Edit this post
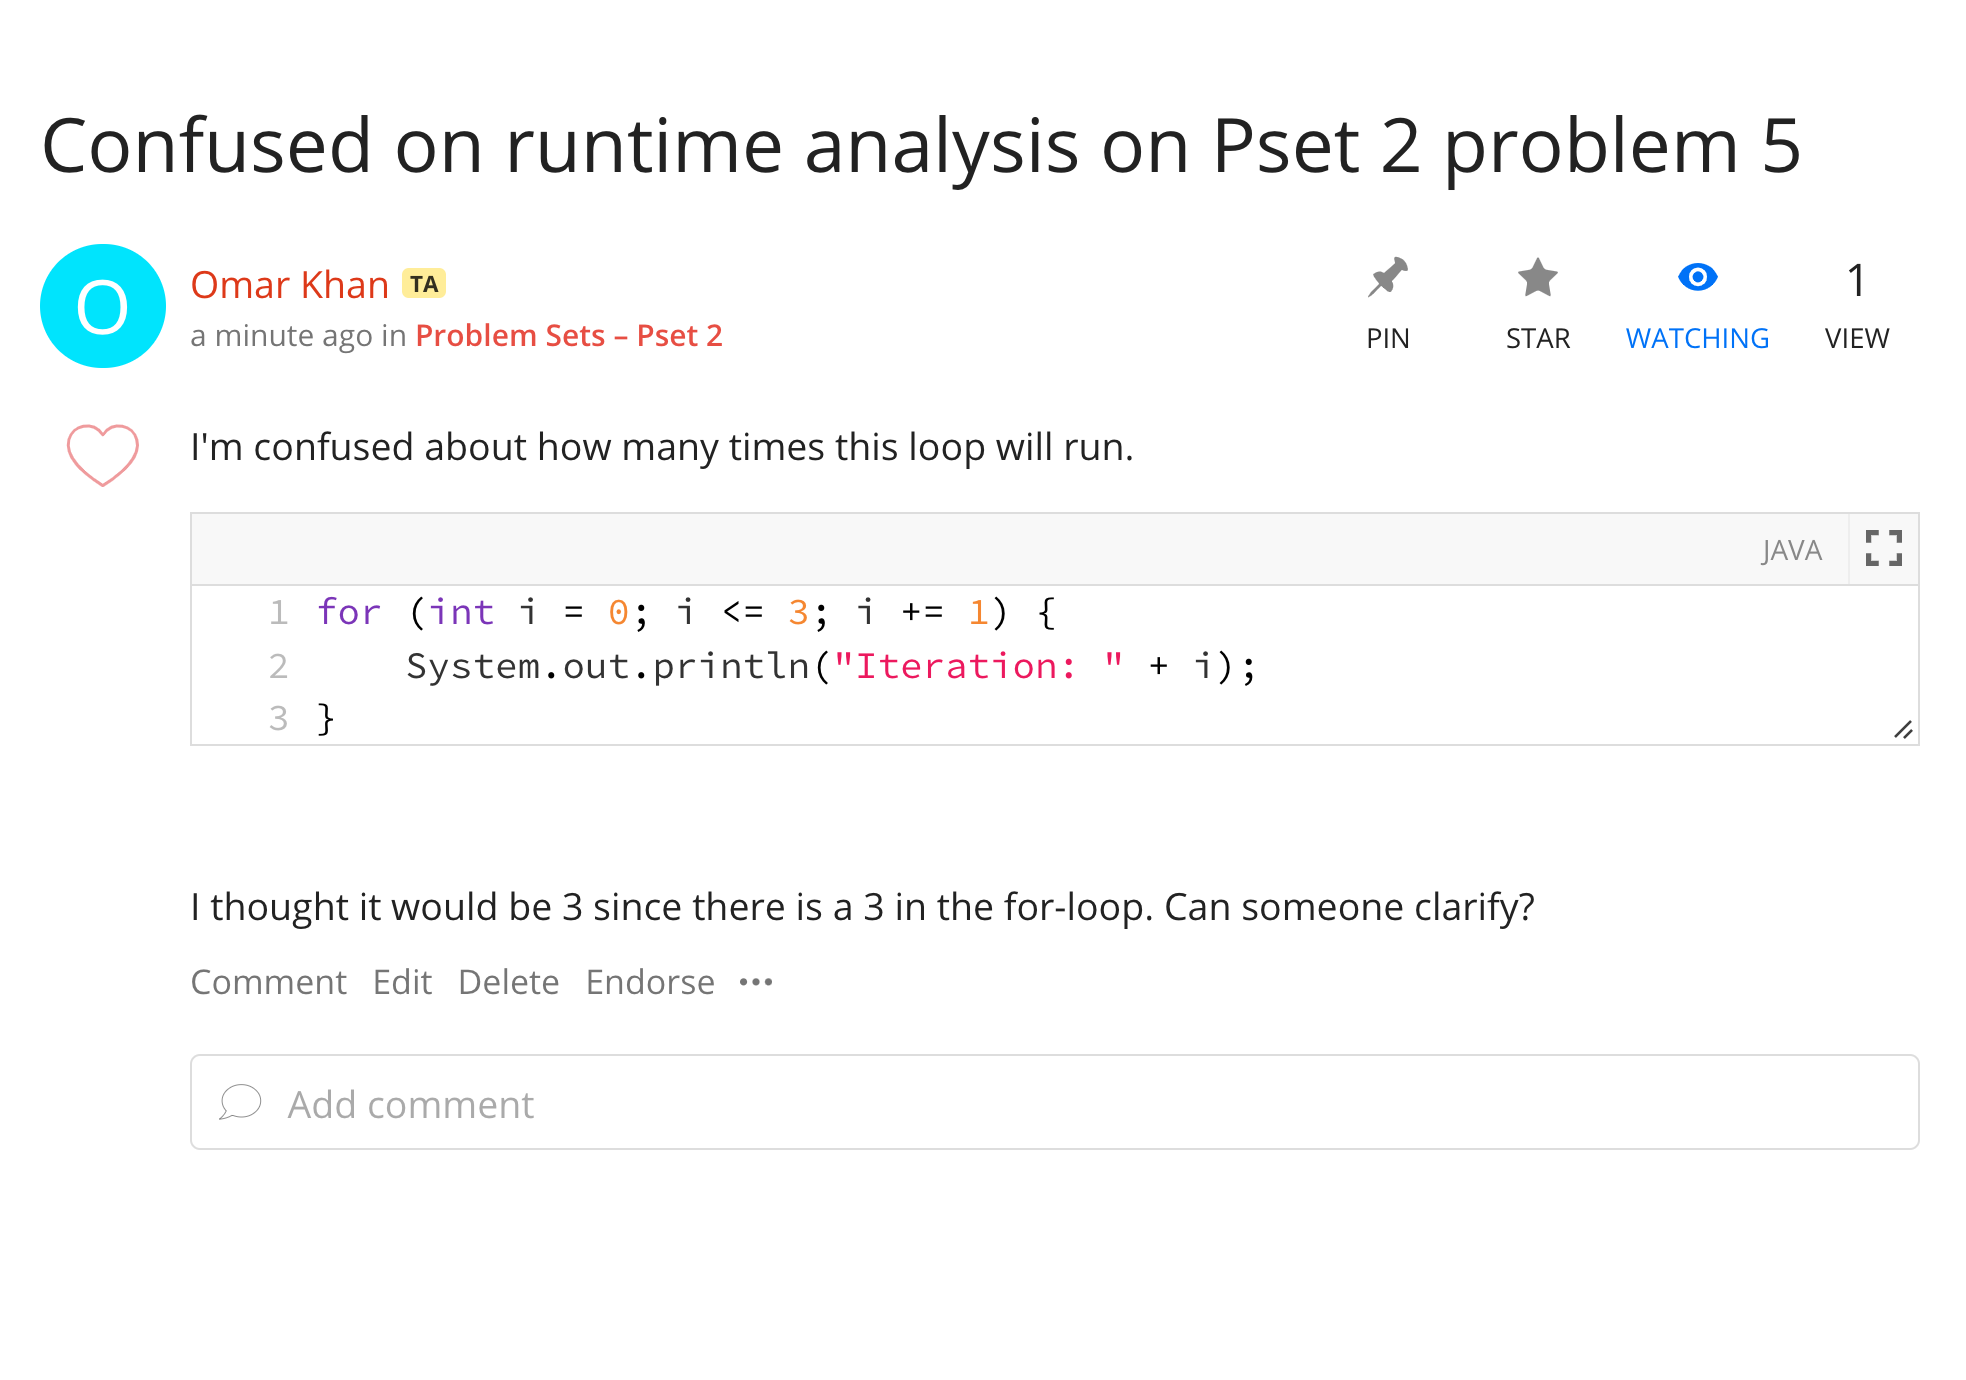The image size is (1966, 1380). pyautogui.click(x=402, y=982)
